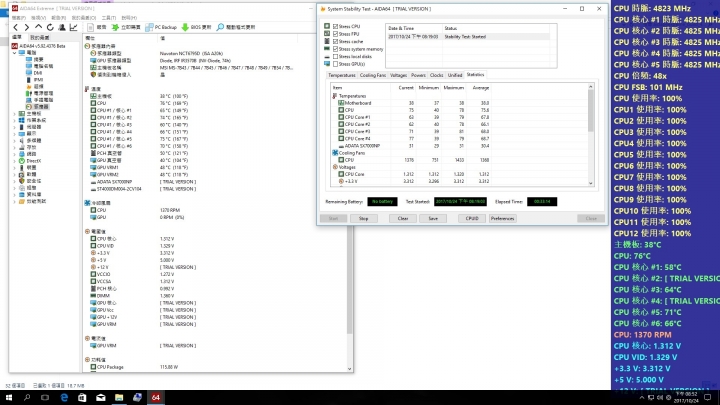Click the green Buy Now (立即購買) toolbar item
Image resolution: width=720 pixels, height=405 pixels.
126,28
